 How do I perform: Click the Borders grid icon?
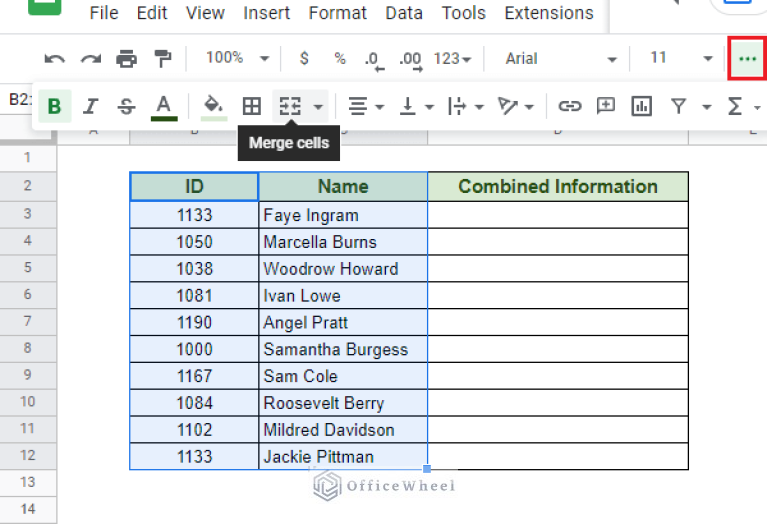click(251, 106)
